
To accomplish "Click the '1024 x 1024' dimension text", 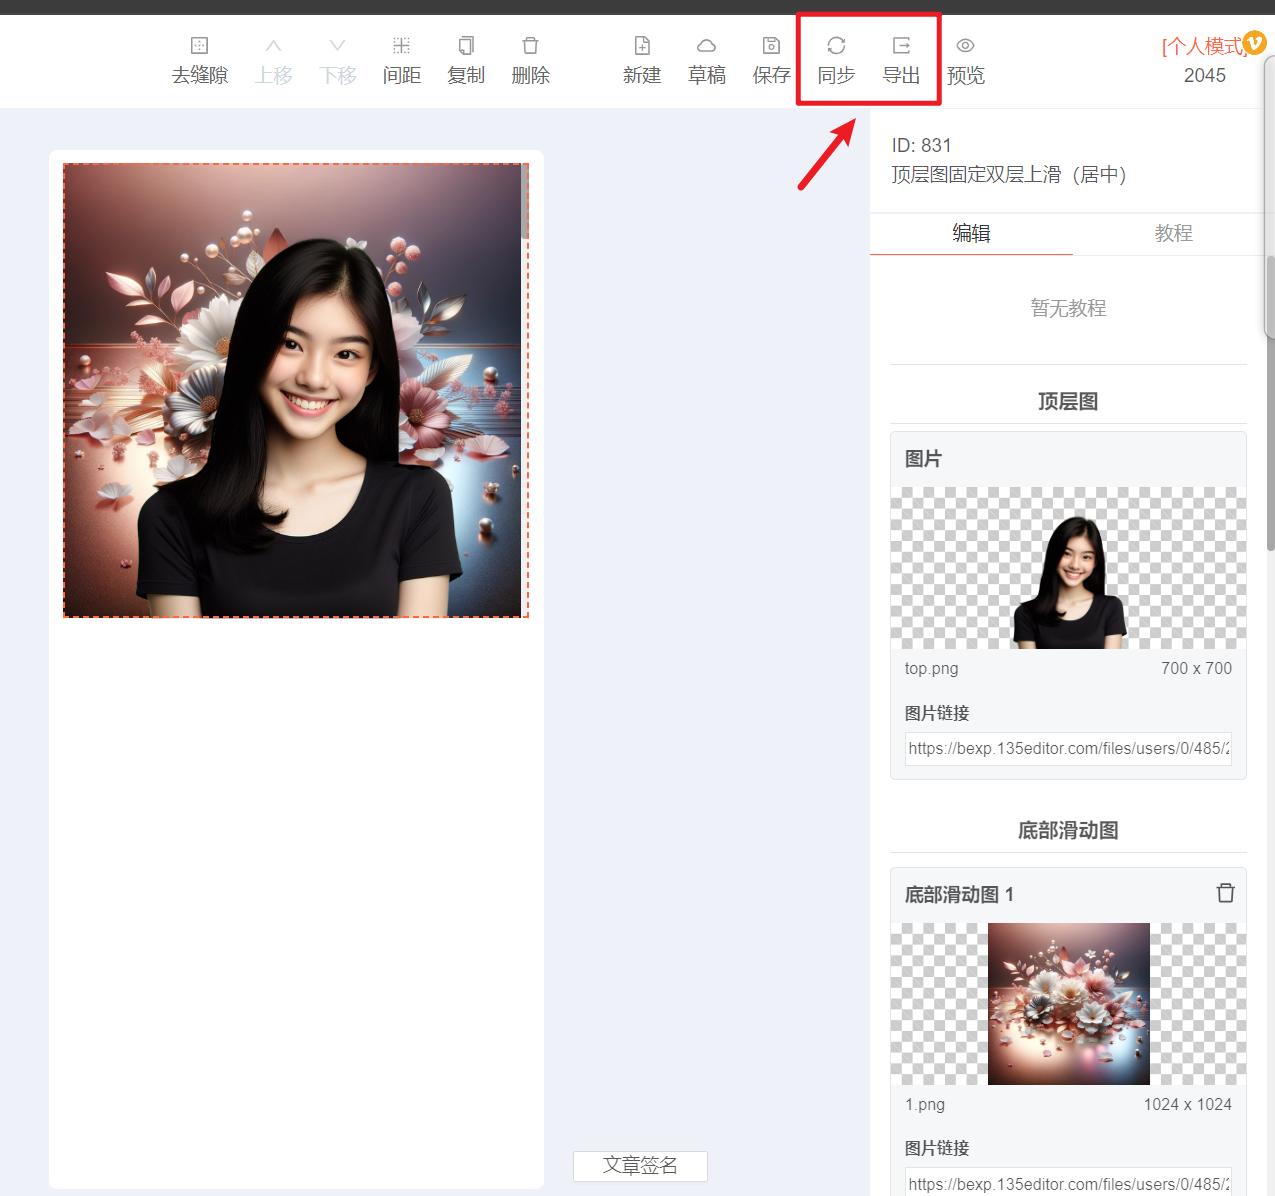I will click(x=1187, y=1104).
